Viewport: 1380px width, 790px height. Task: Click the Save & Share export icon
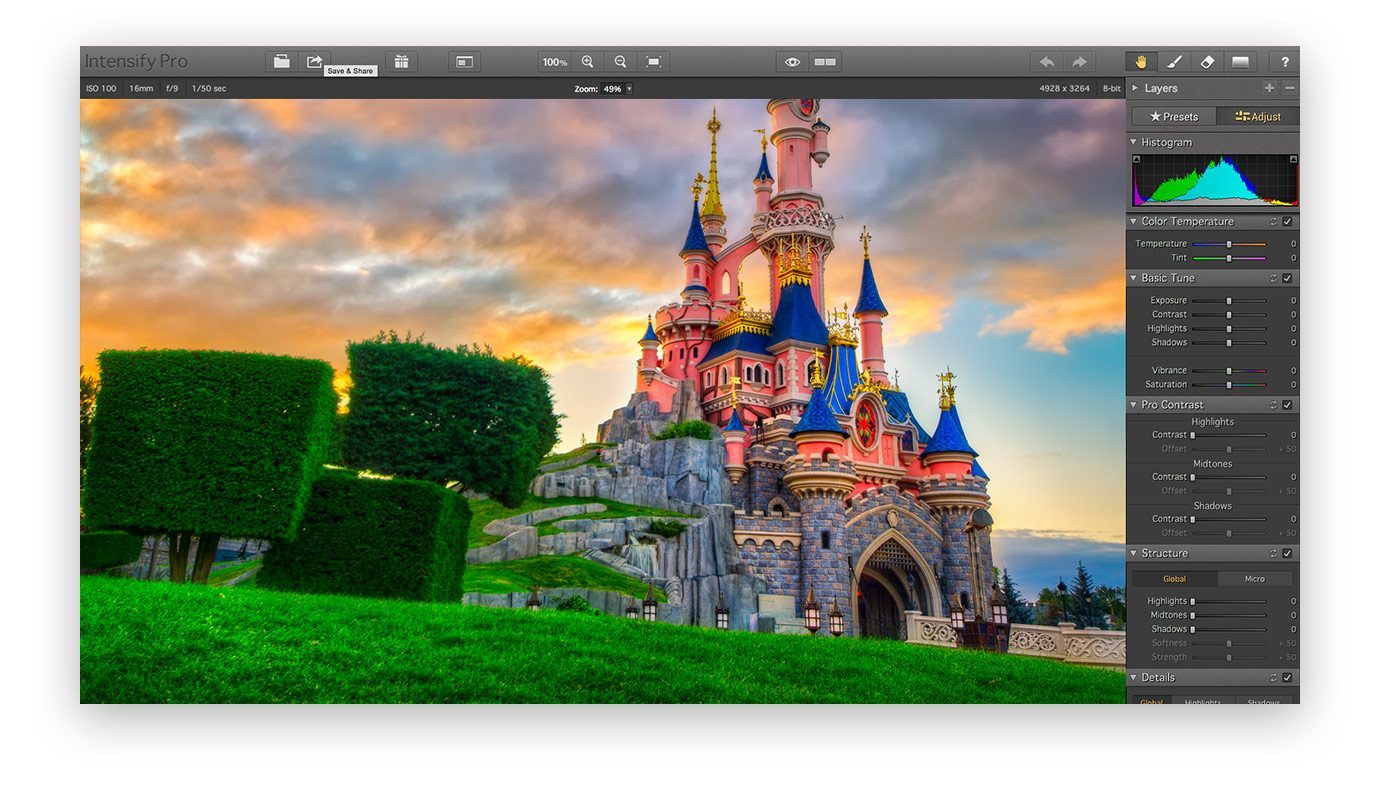click(315, 62)
